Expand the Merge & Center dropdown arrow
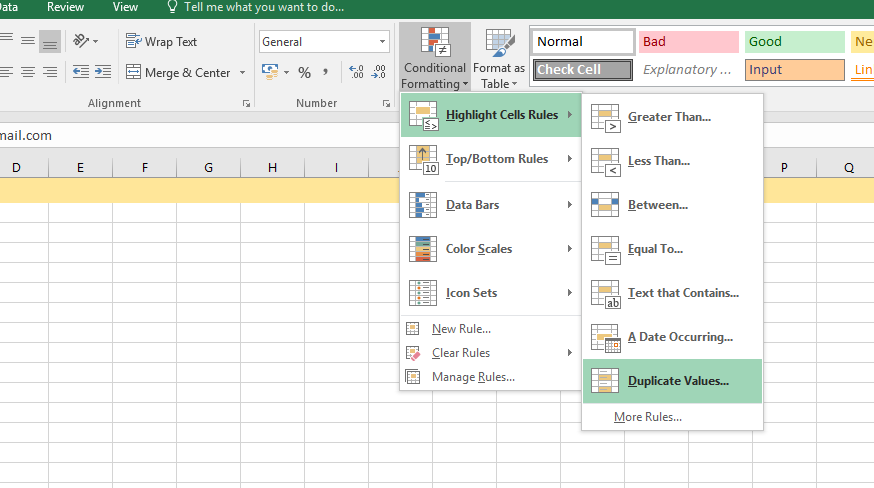 click(x=242, y=73)
